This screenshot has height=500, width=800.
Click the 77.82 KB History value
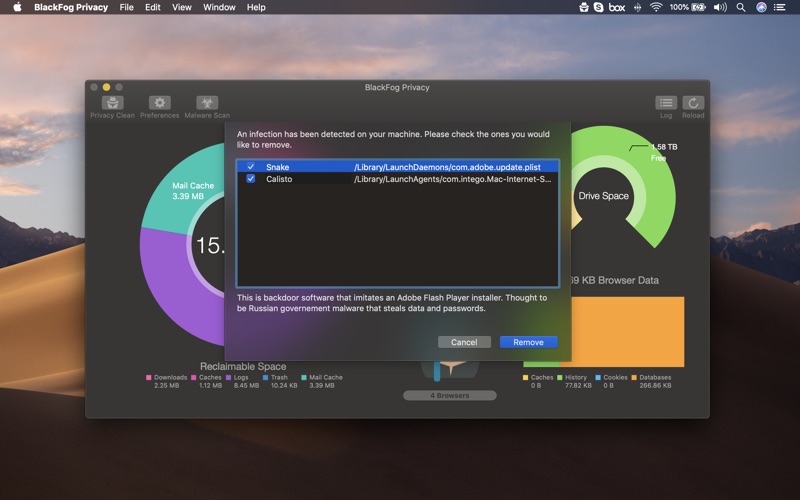tap(578, 386)
